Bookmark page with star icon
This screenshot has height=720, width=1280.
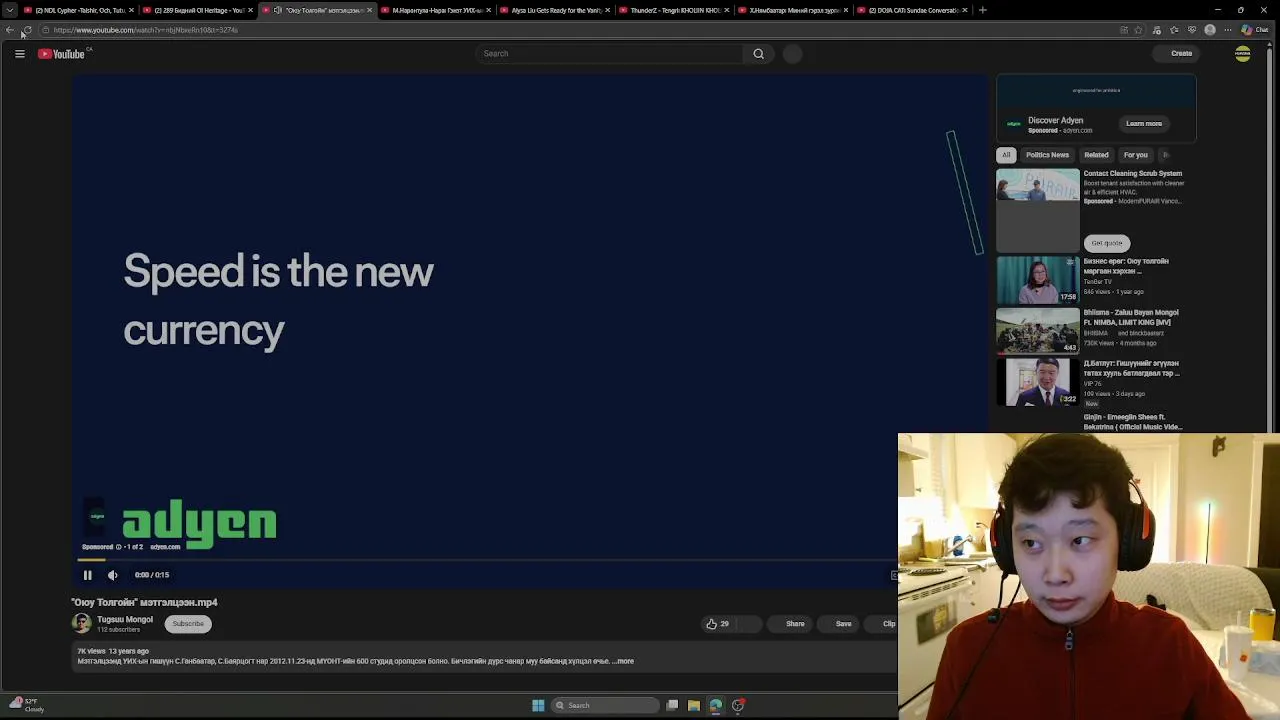[x=1138, y=30]
